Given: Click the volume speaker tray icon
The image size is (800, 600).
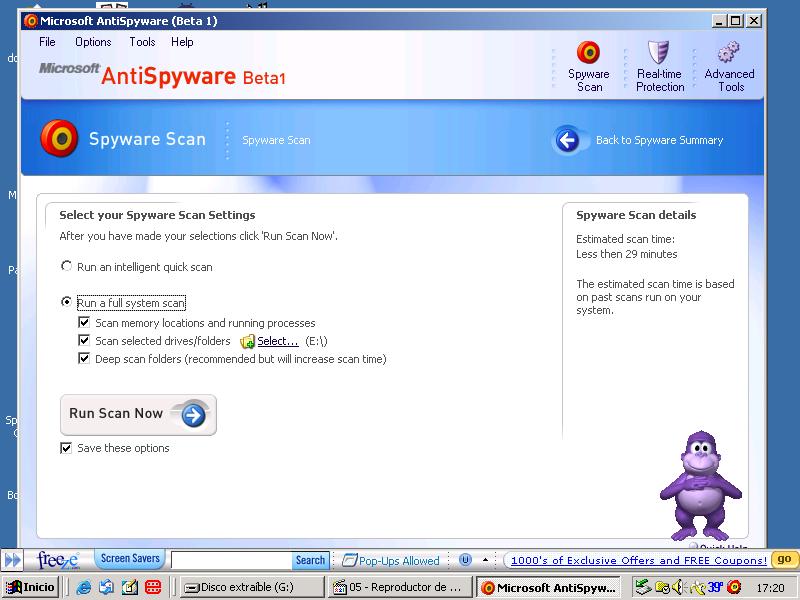Looking at the screenshot, I should pos(678,588).
